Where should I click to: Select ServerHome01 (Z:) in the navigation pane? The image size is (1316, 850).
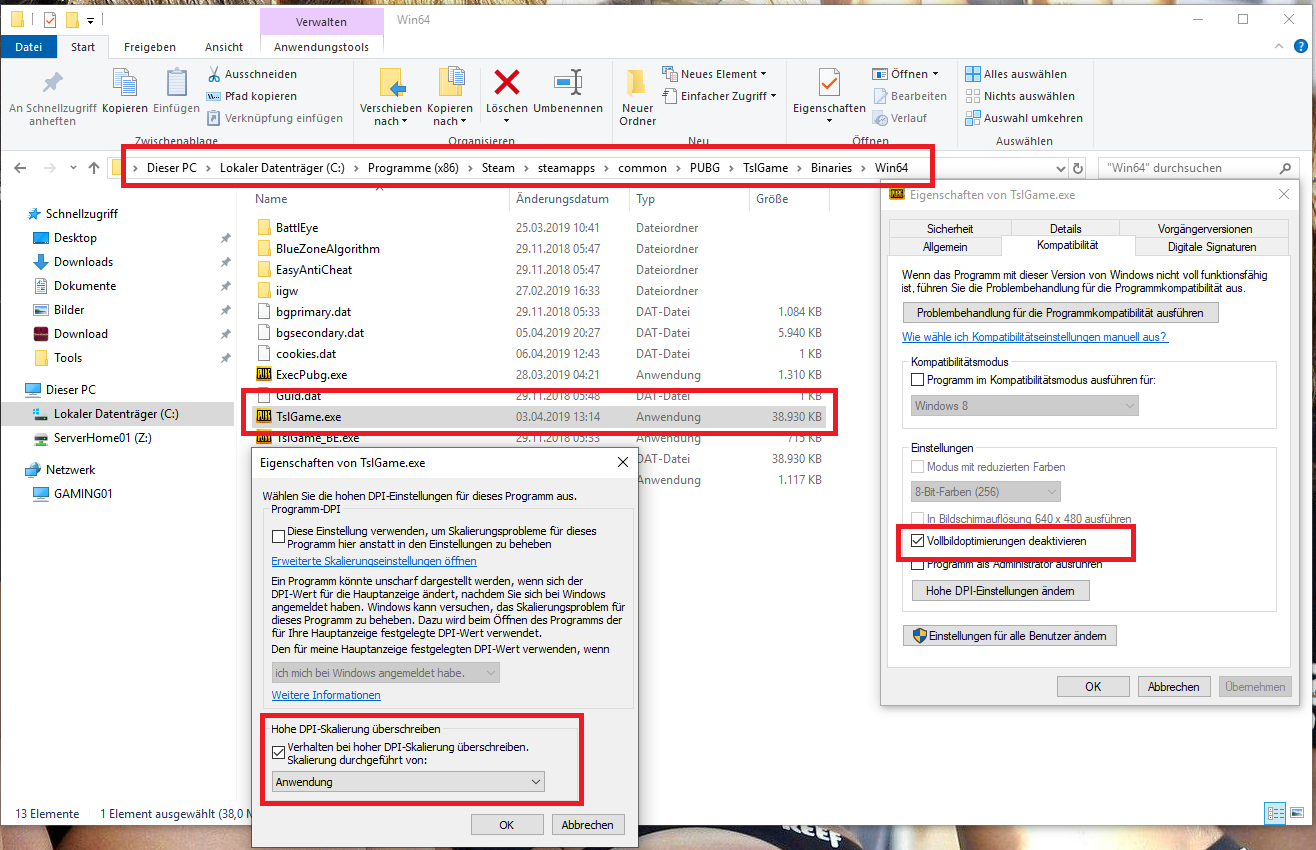(x=102, y=438)
